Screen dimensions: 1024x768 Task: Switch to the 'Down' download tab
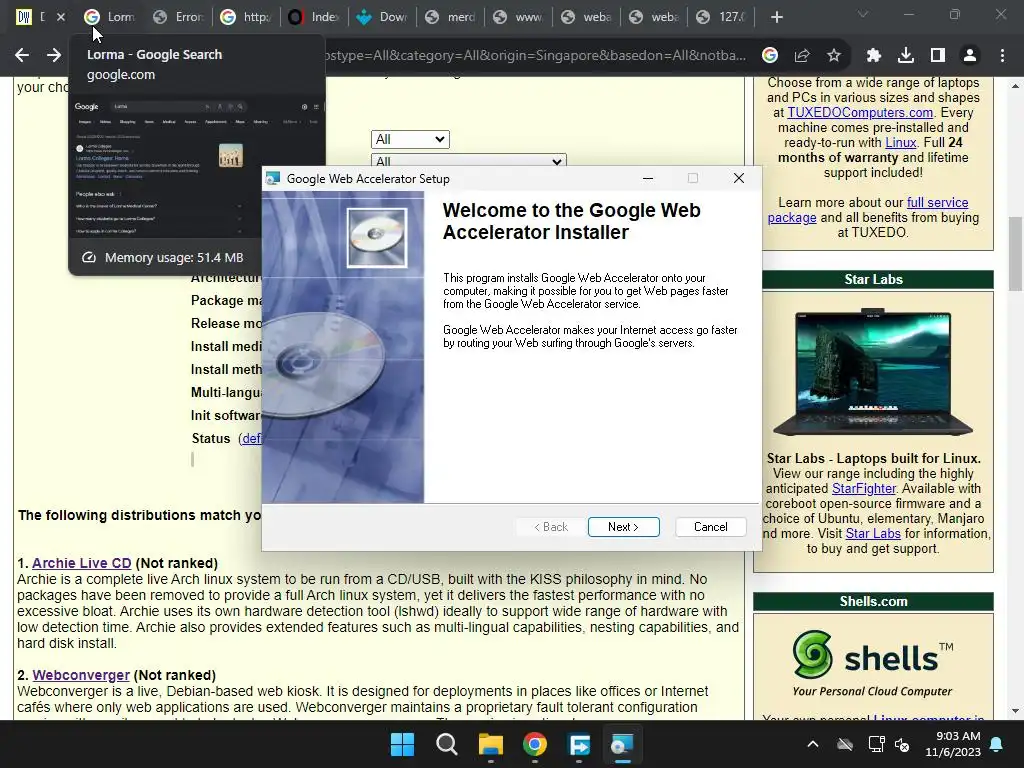382,17
